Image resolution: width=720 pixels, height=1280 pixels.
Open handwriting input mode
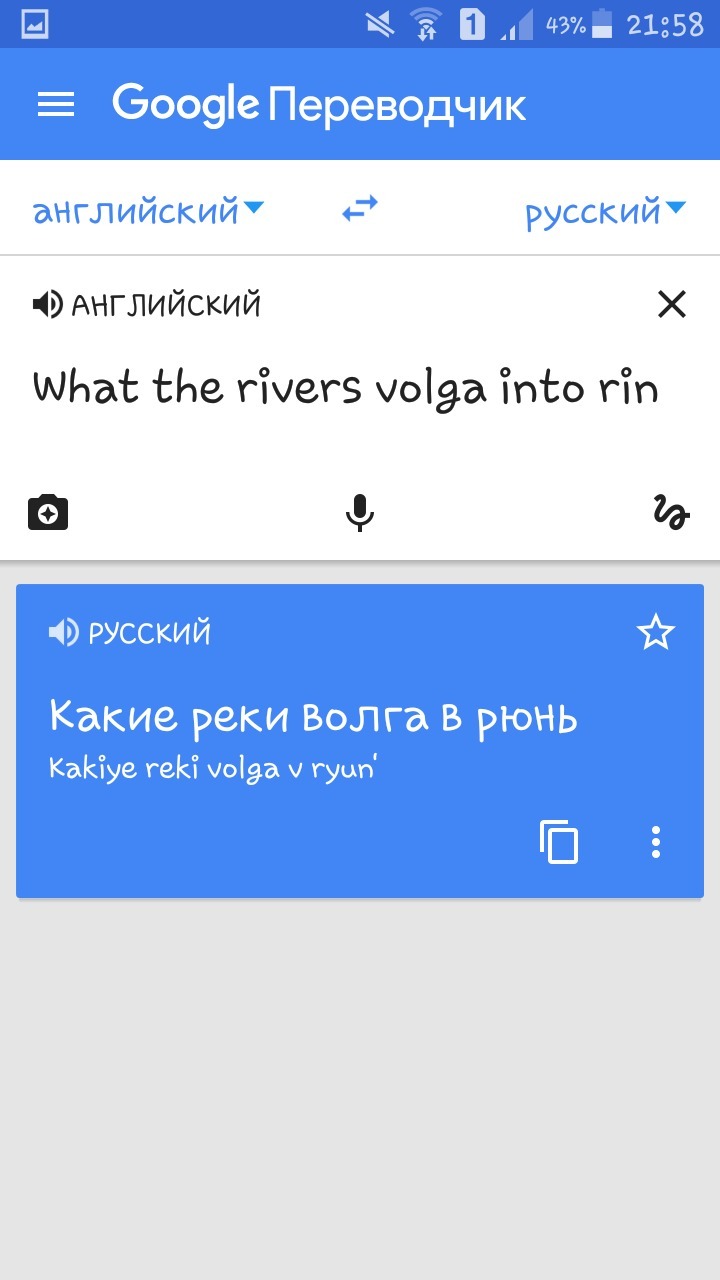point(671,513)
